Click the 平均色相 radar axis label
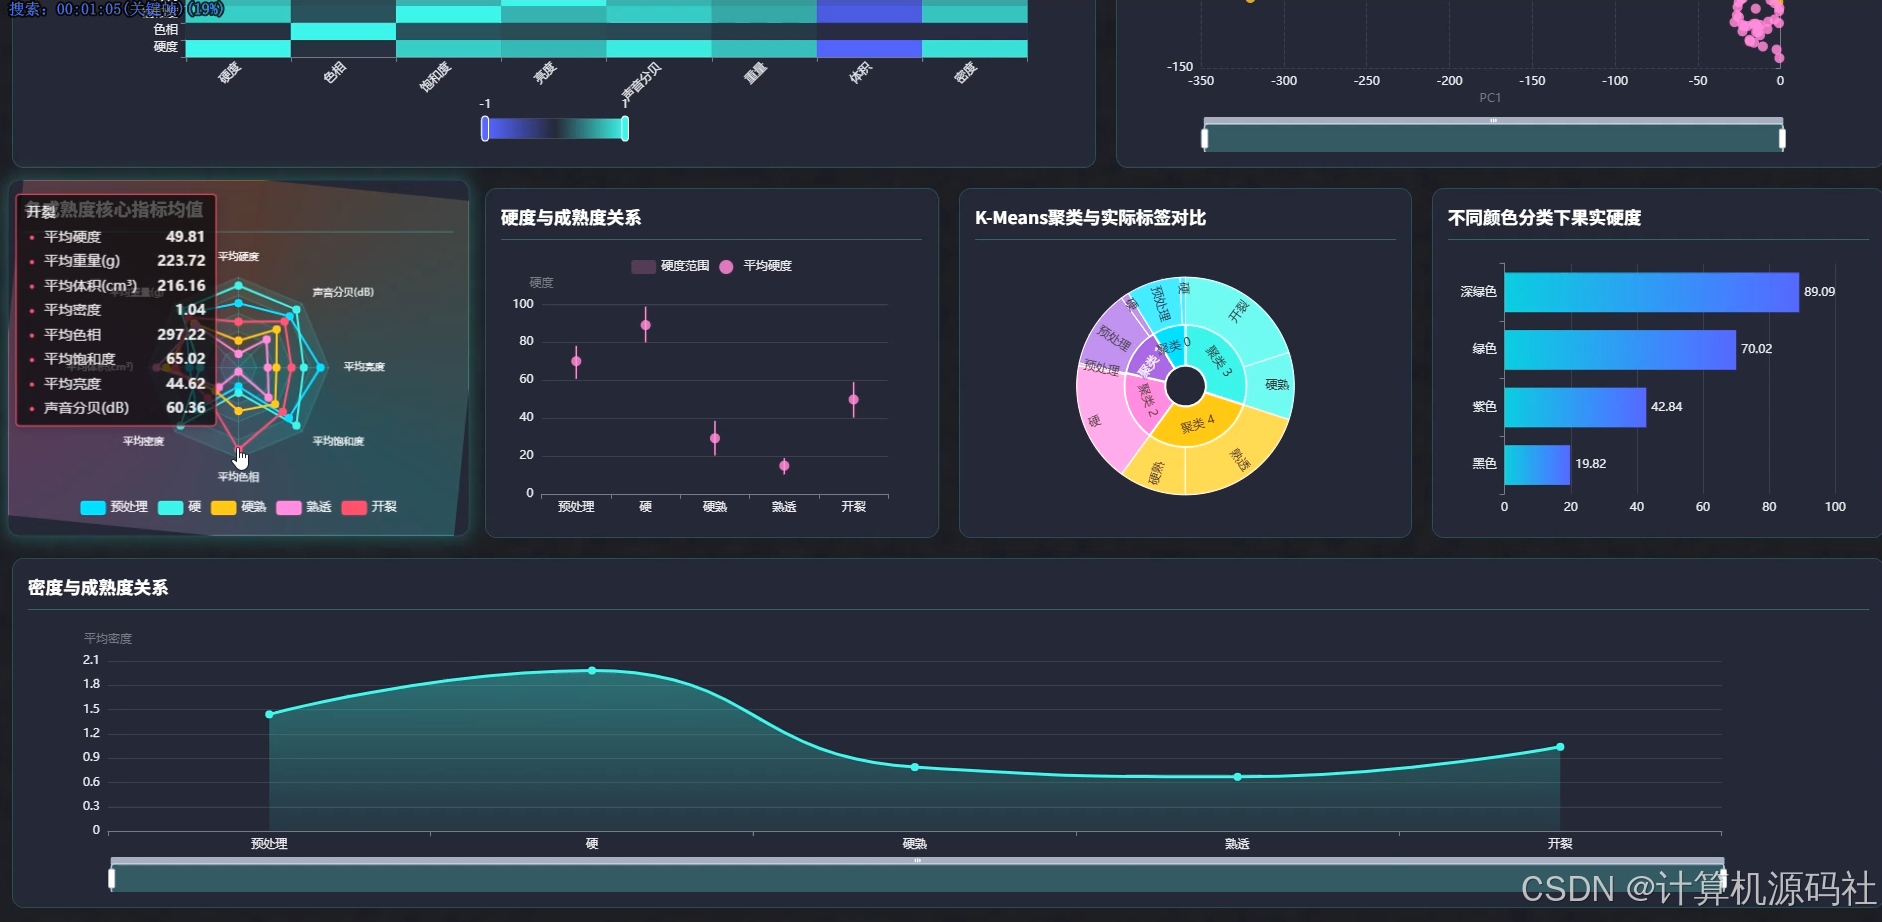Image resolution: width=1882 pixels, height=922 pixels. [239, 477]
